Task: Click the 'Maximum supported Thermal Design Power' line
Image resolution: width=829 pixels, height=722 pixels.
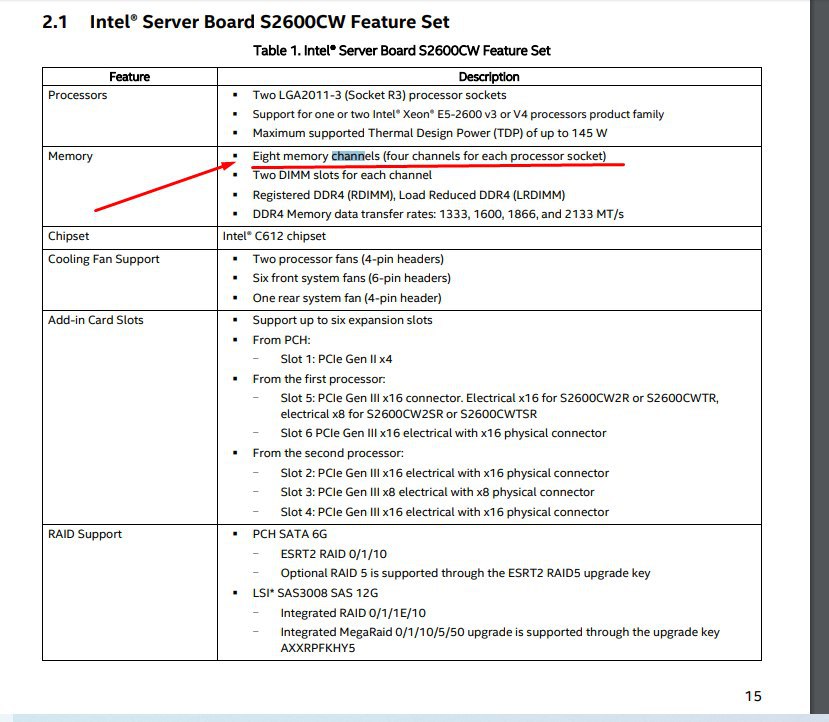Action: pyautogui.click(x=430, y=133)
